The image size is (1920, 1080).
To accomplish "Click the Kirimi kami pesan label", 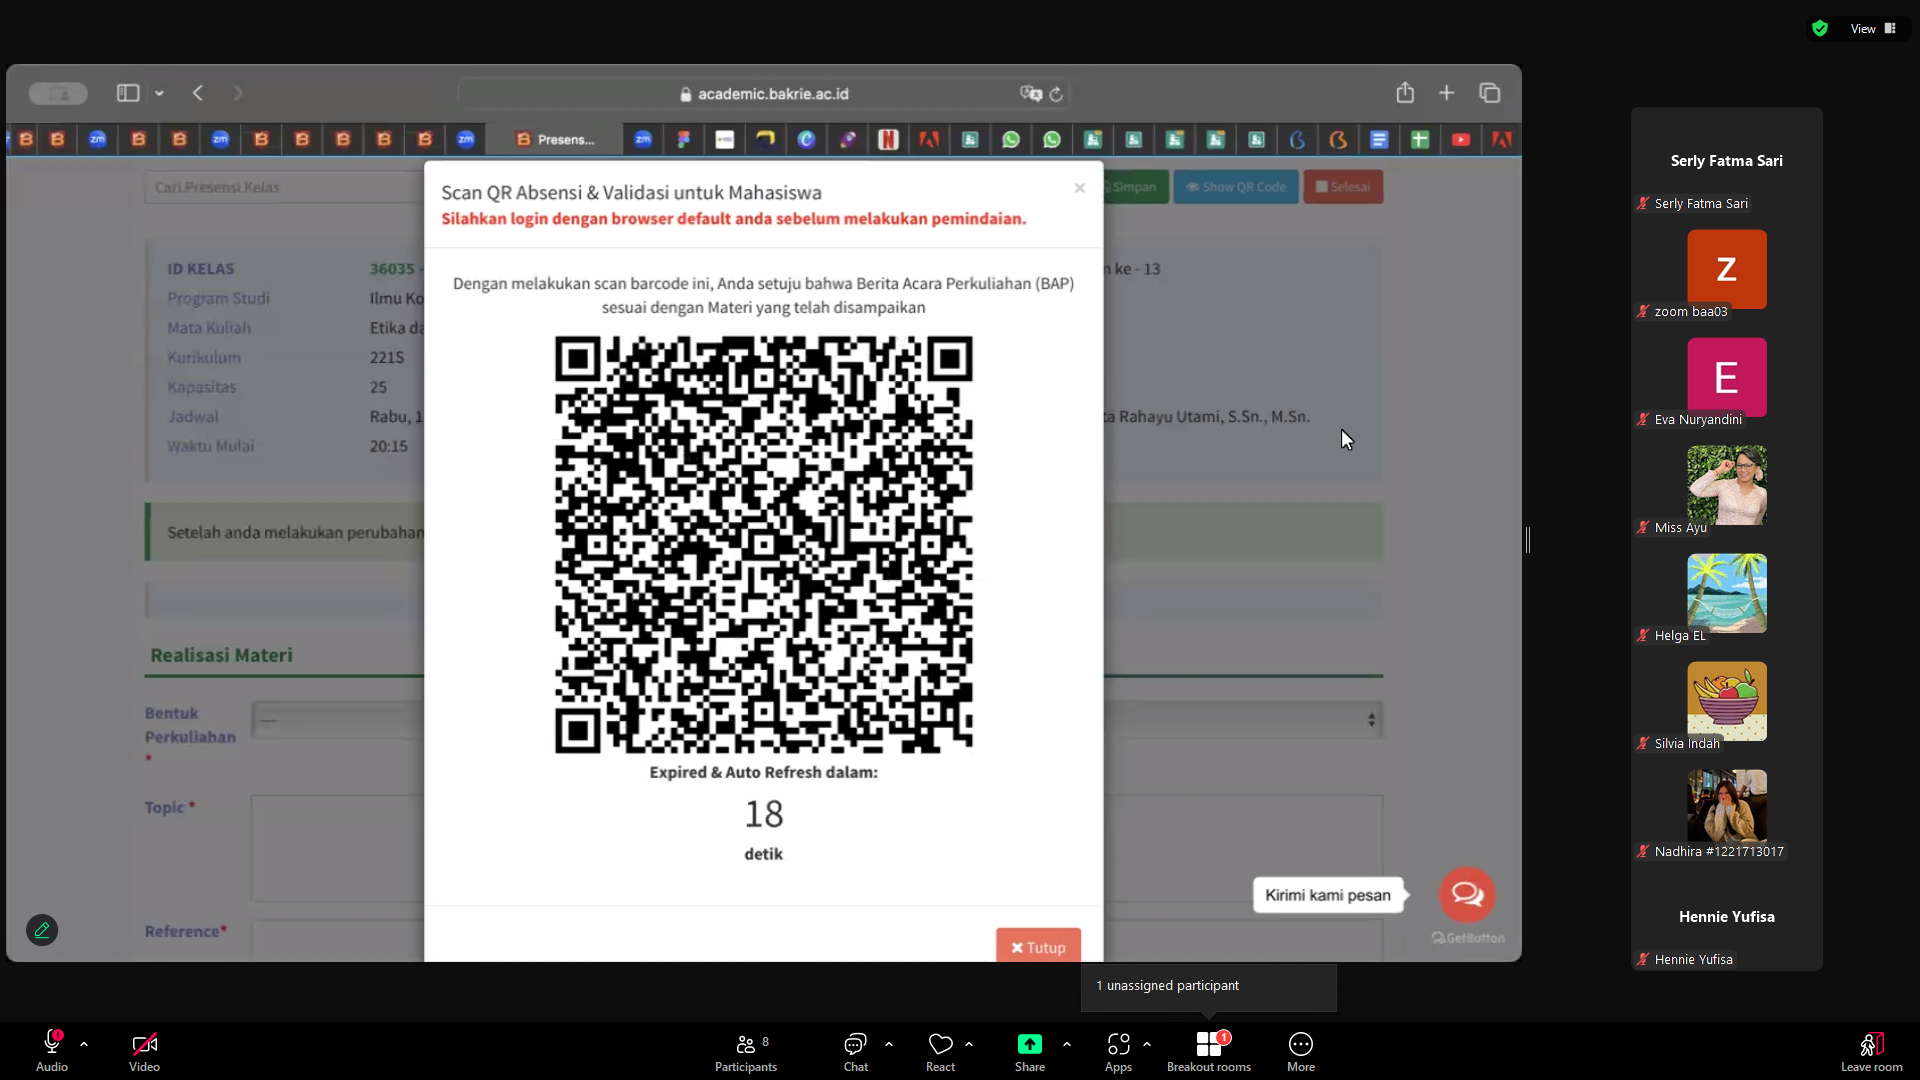I will [x=1328, y=895].
